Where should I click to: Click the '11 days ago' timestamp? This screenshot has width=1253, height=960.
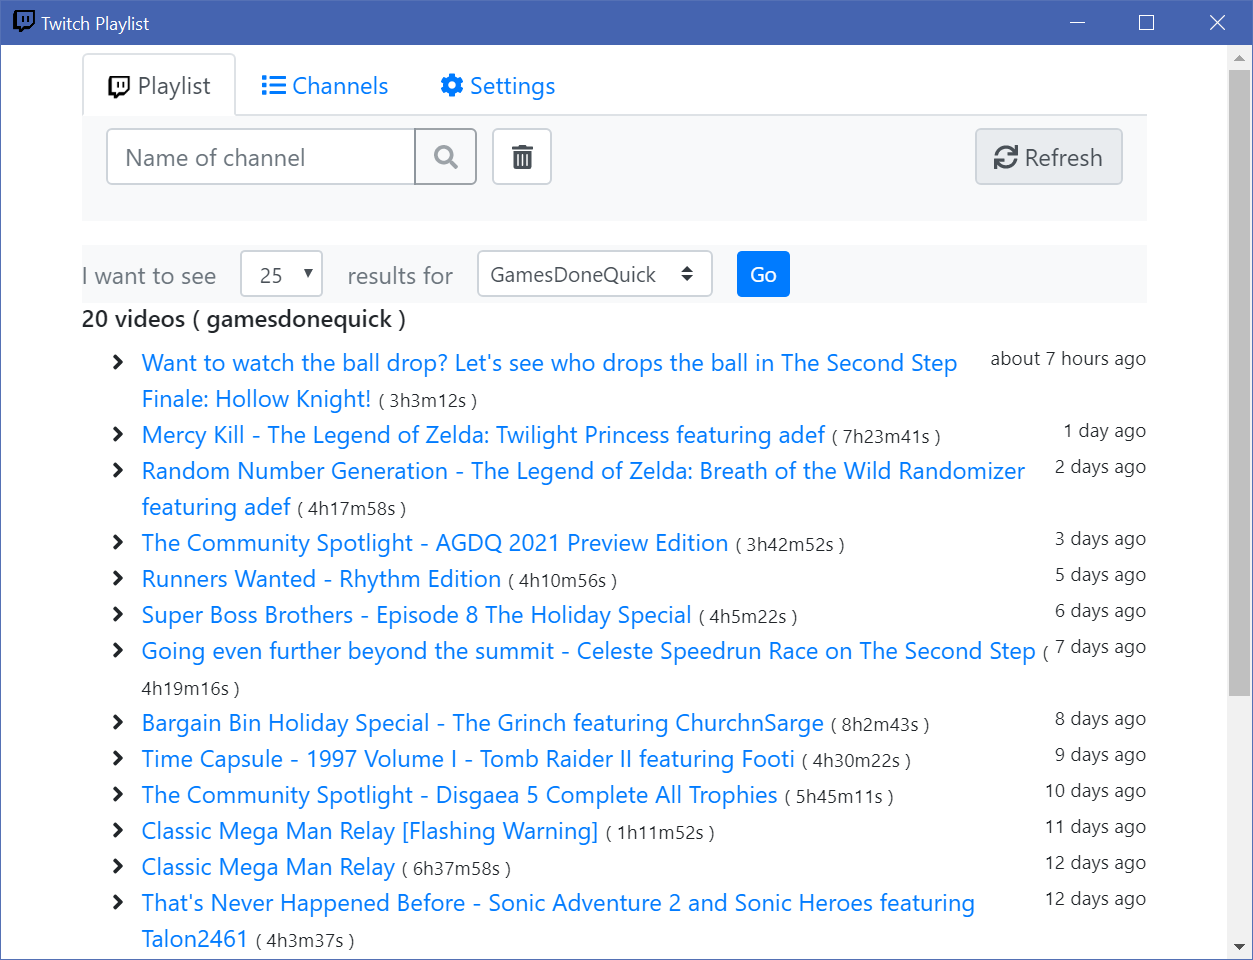[1095, 827]
